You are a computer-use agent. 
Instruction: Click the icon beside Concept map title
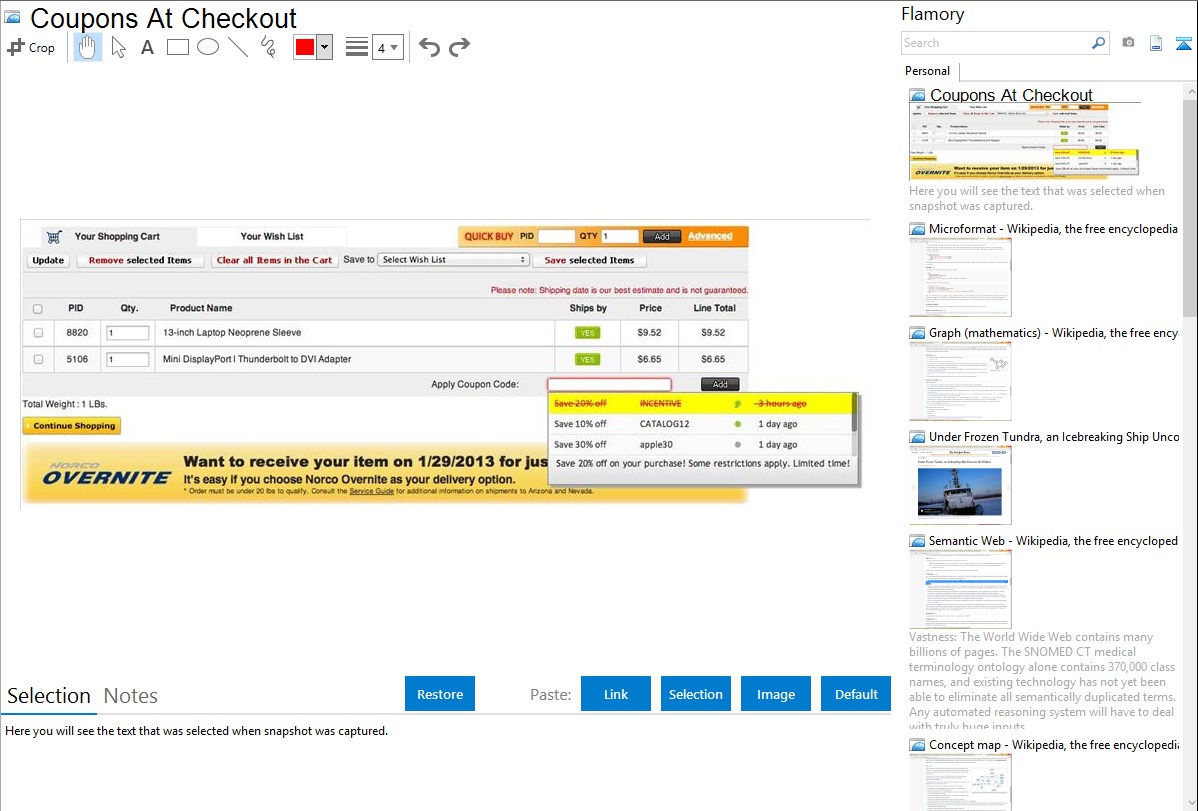coord(917,745)
